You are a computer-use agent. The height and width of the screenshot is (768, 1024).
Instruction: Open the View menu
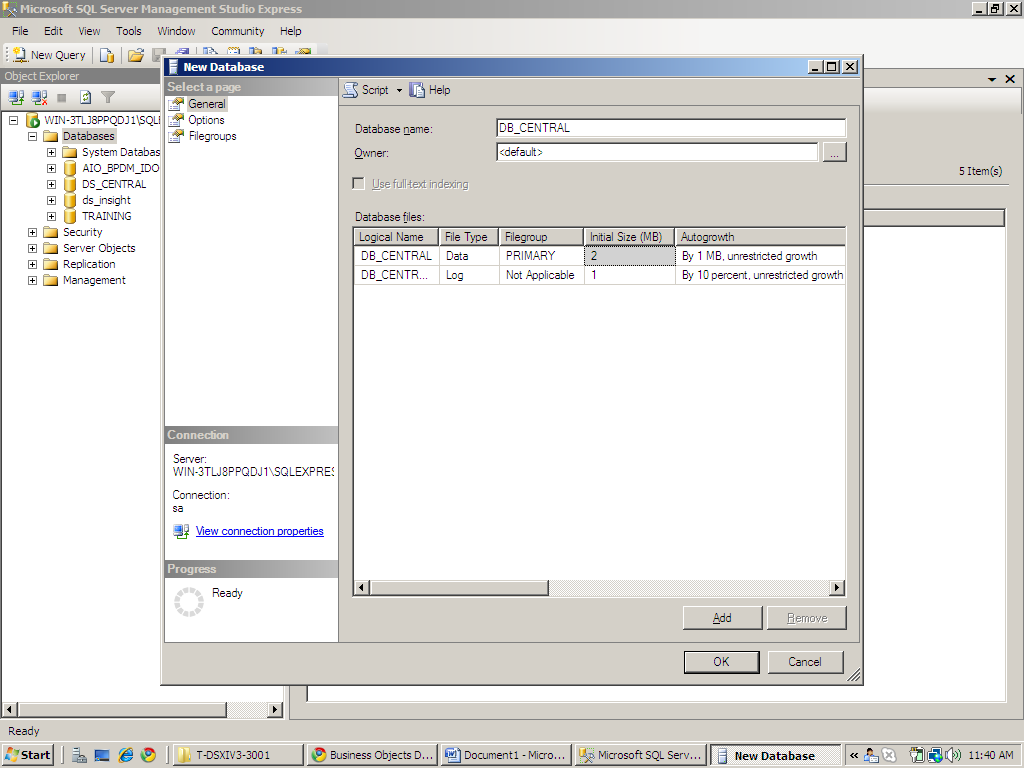point(89,31)
